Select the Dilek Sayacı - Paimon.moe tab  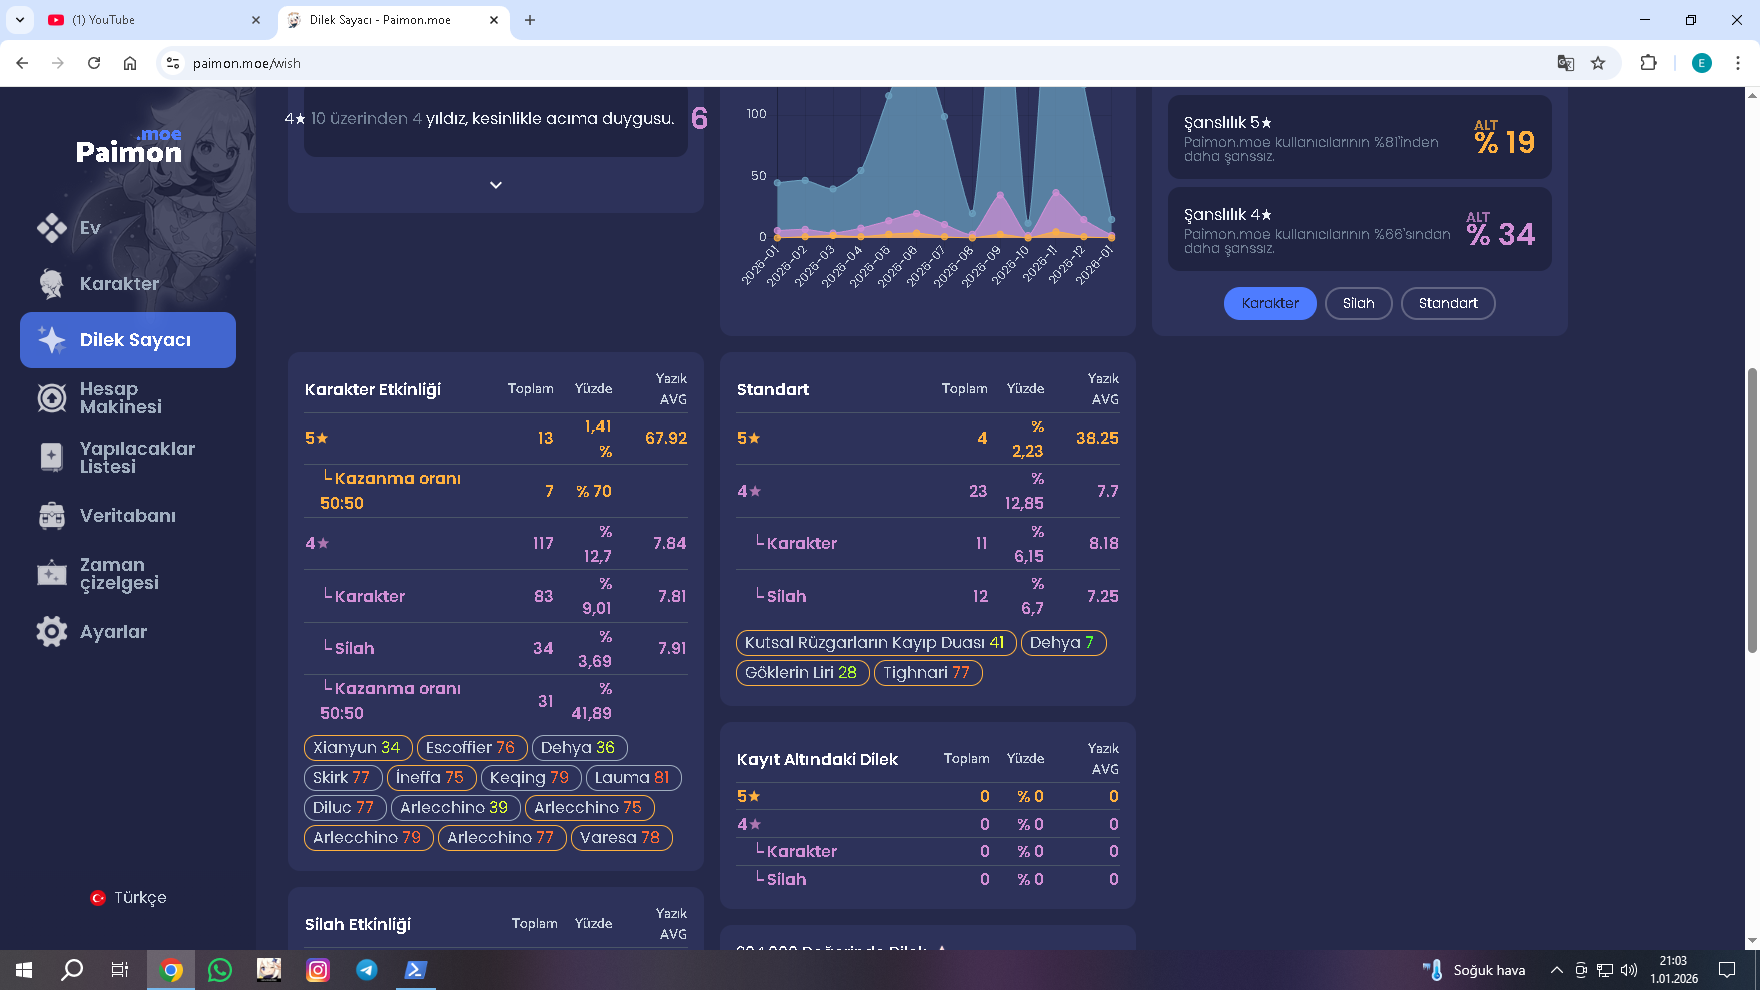pyautogui.click(x=392, y=20)
